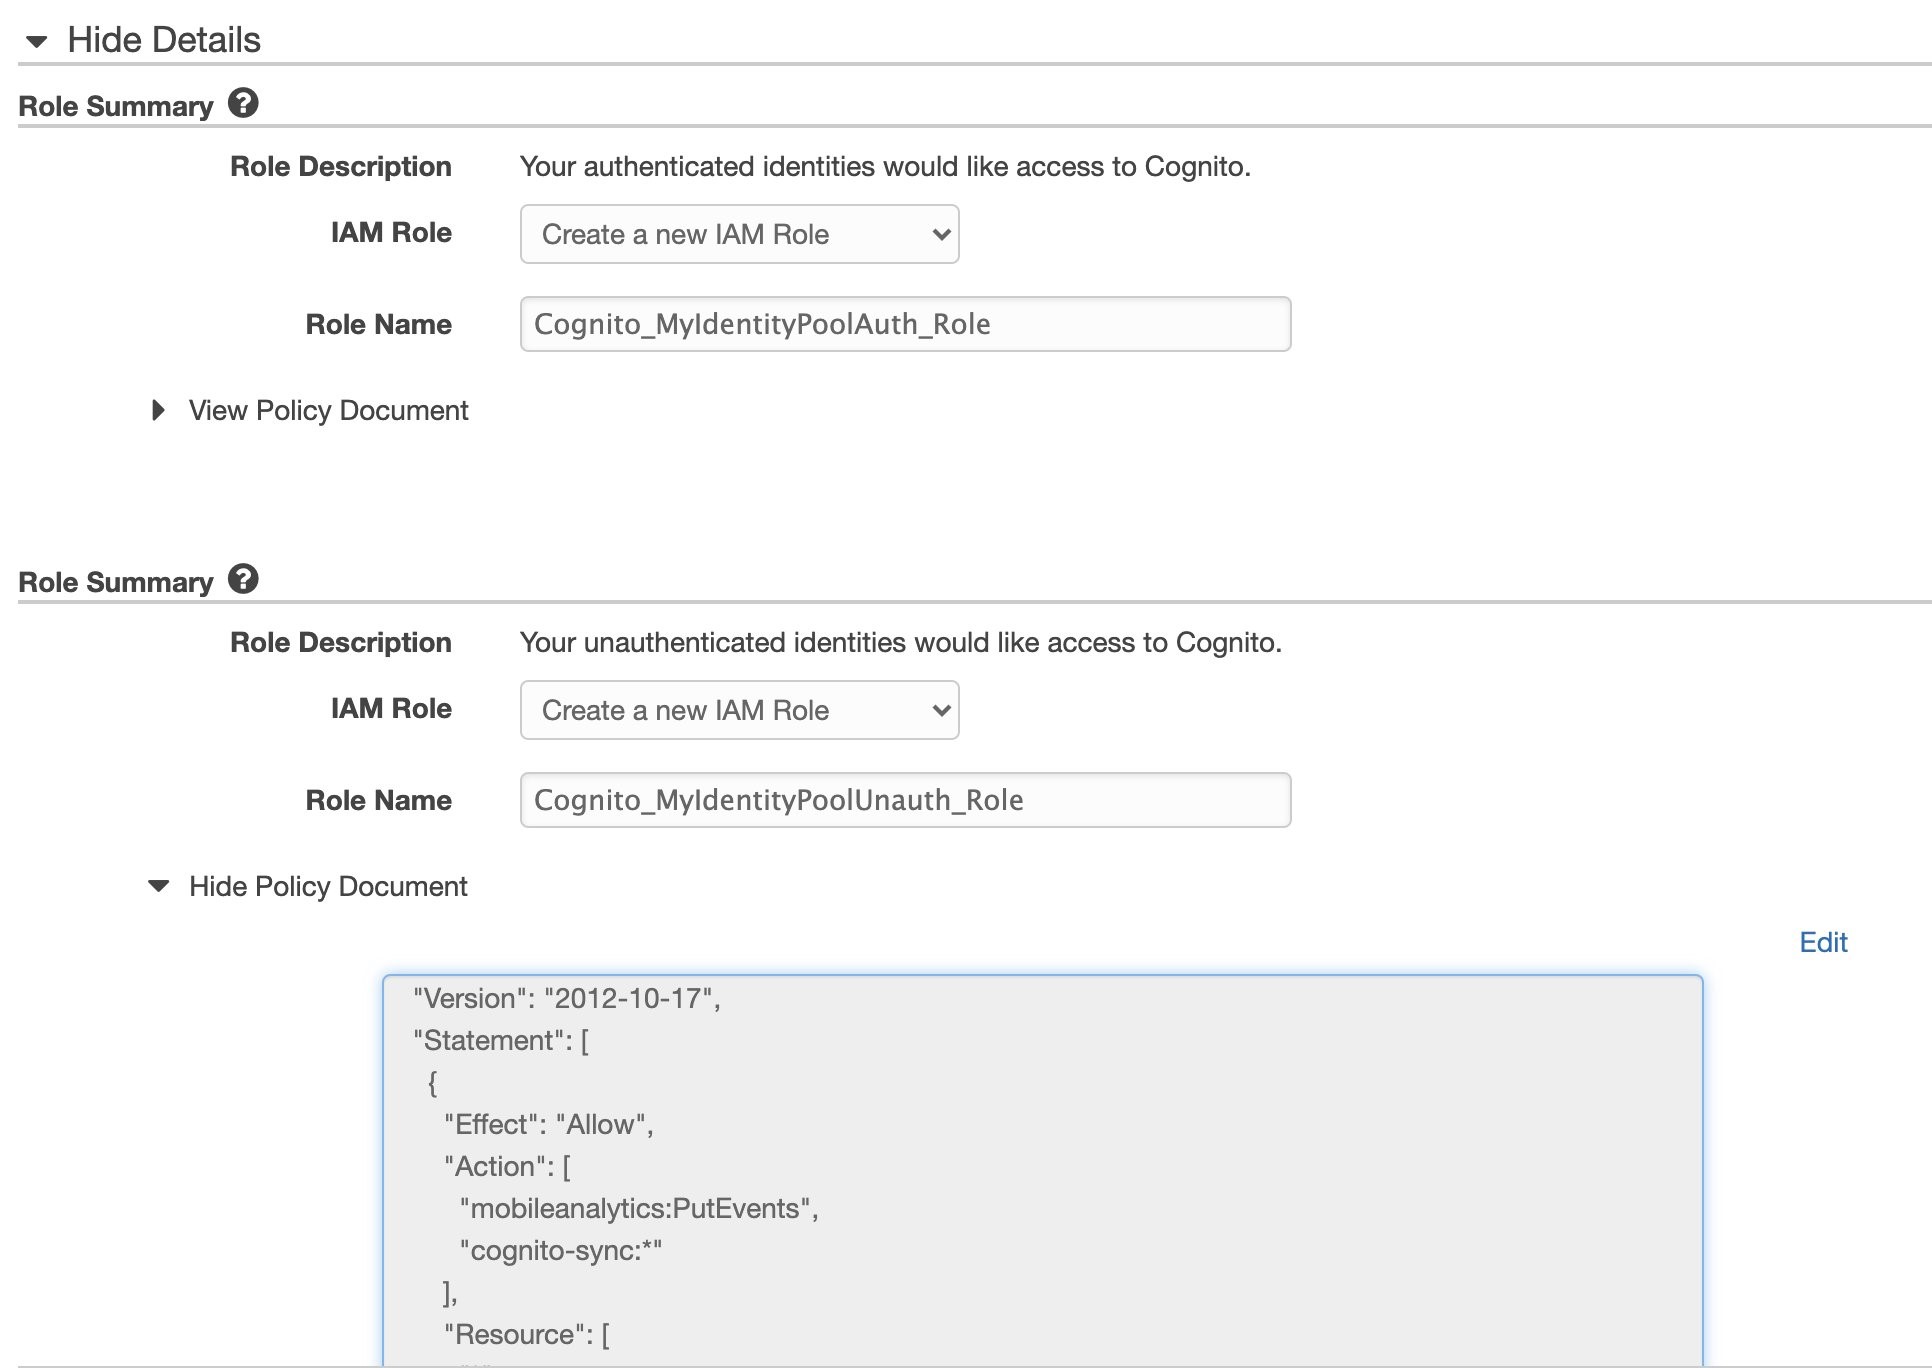The height and width of the screenshot is (1368, 1932).
Task: Collapse the Hide Details section
Action: tap(143, 40)
